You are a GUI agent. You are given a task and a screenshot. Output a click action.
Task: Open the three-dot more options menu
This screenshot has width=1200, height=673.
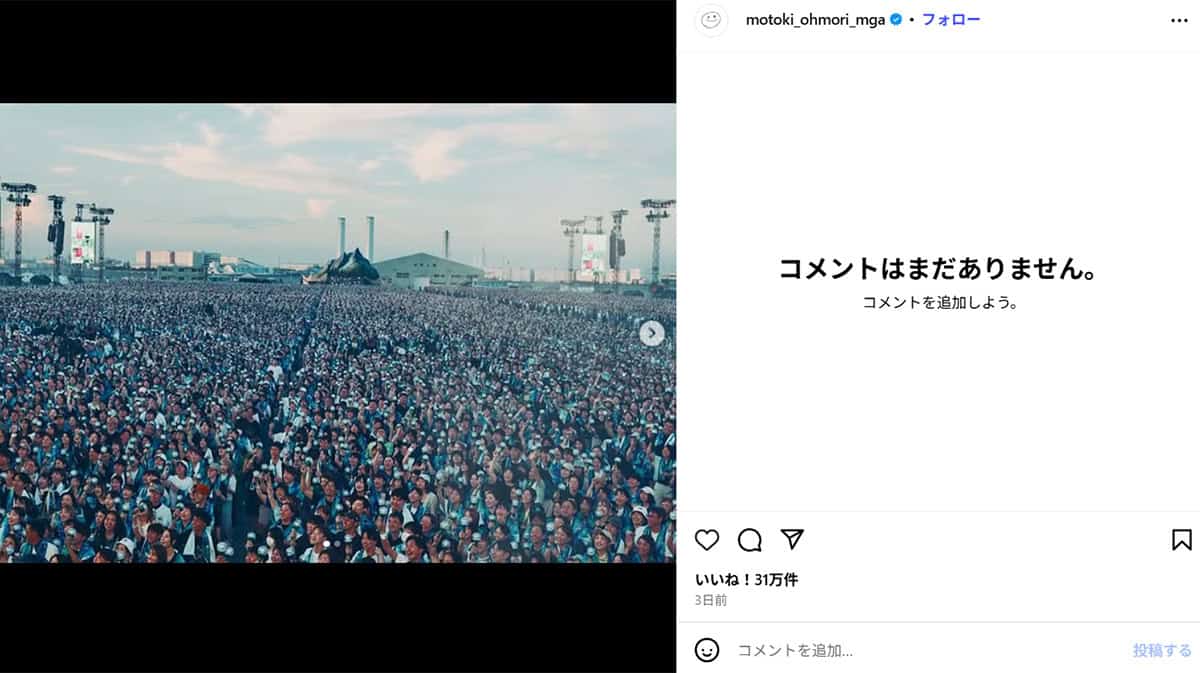click(x=1179, y=20)
